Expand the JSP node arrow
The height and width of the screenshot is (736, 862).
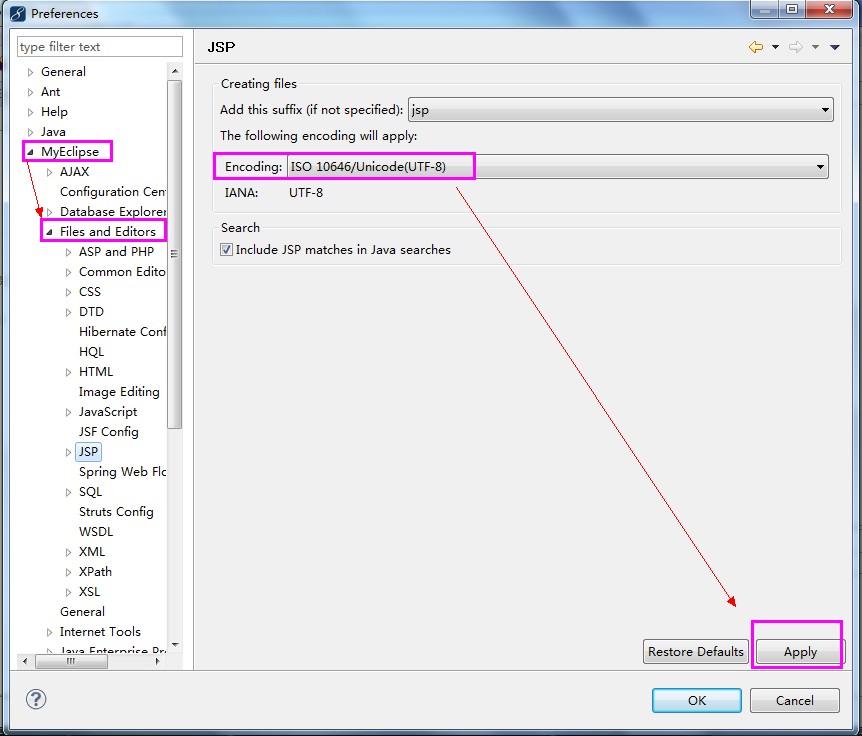tap(68, 452)
